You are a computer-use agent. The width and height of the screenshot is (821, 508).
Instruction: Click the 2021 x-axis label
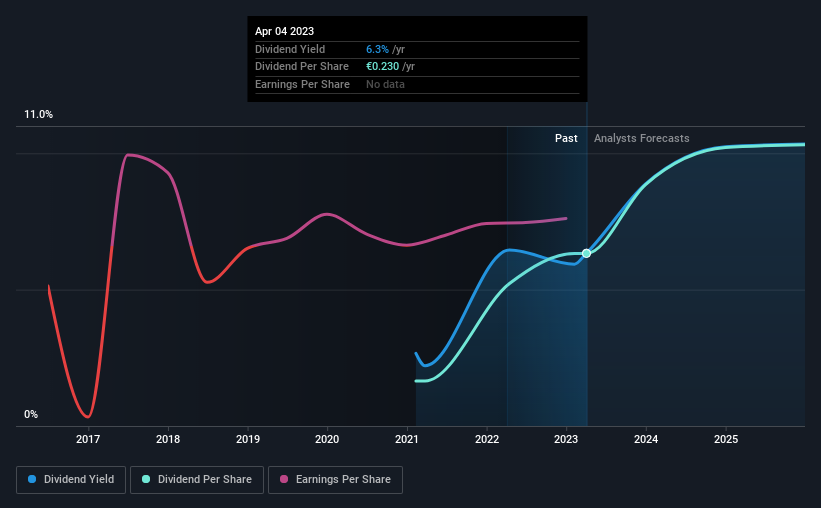[x=407, y=439]
